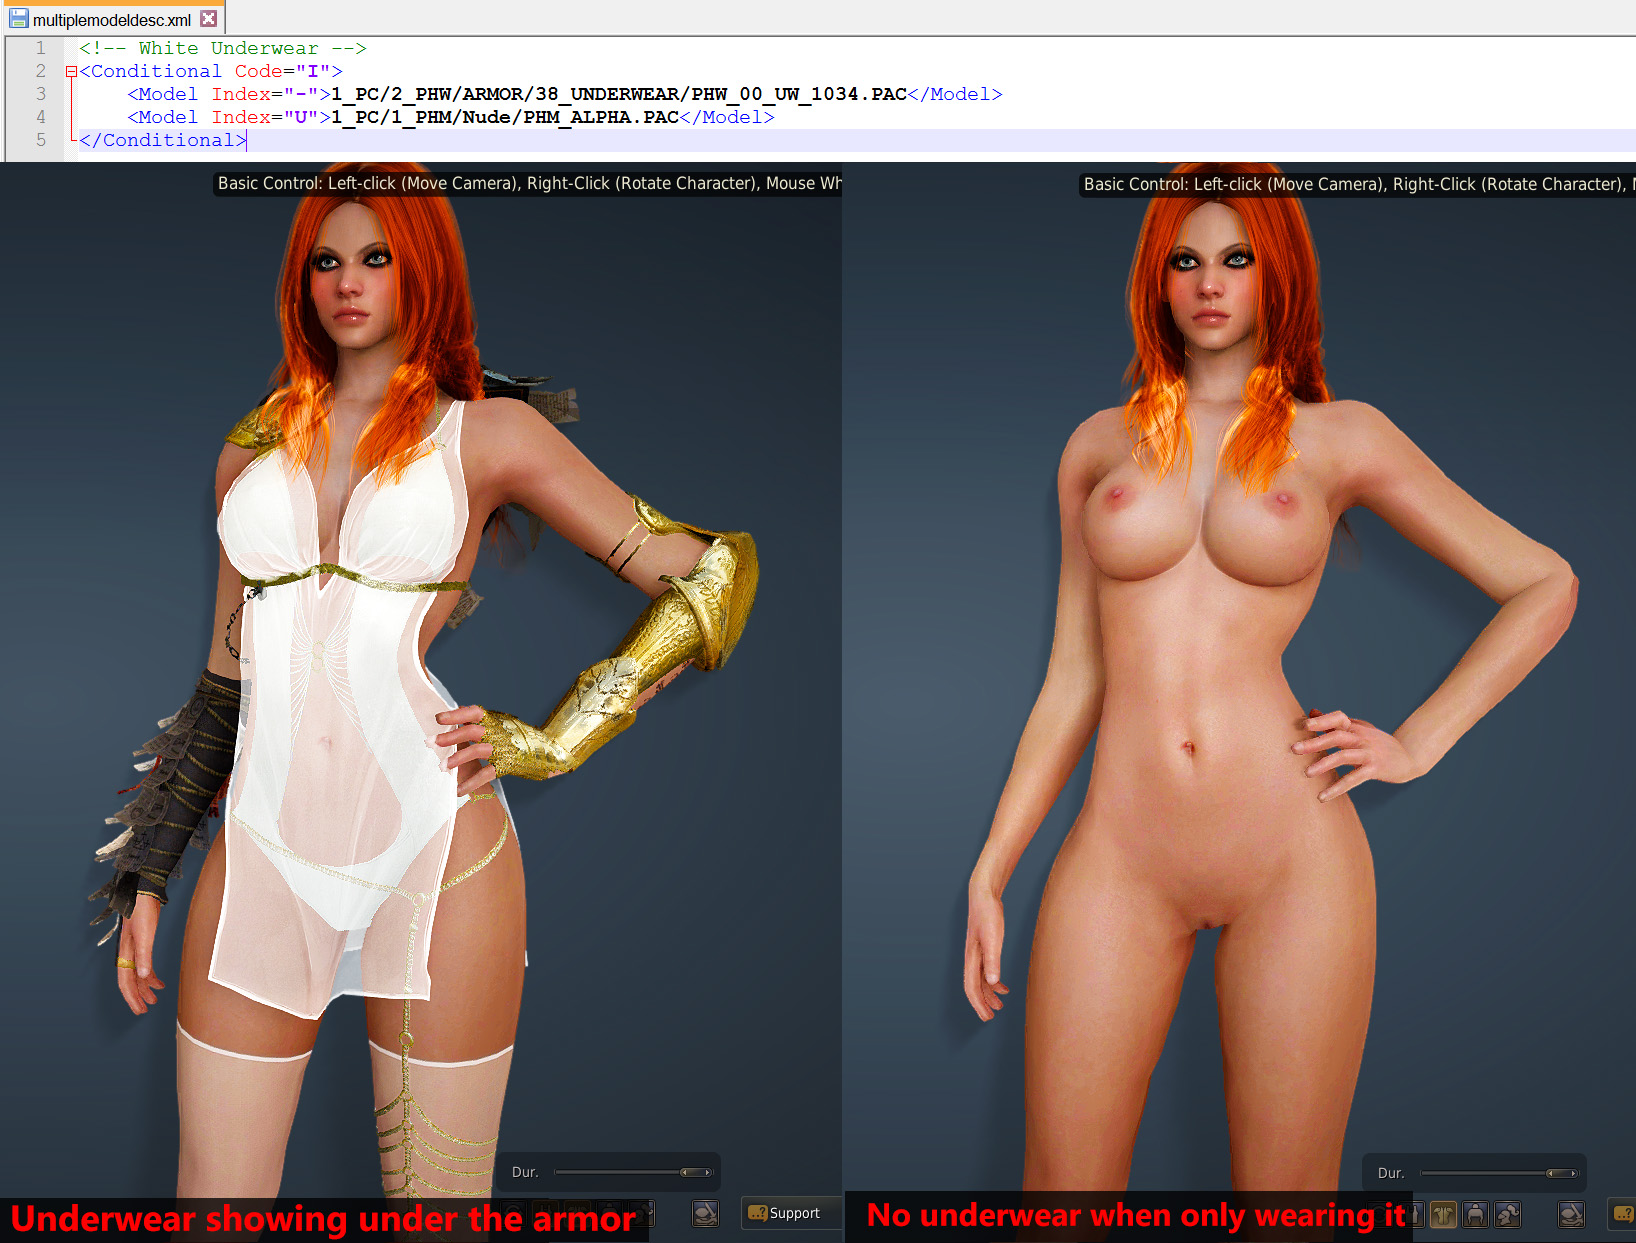Collapse the Conditional block fold marker
Viewport: 1636px width, 1243px height.
click(71, 72)
